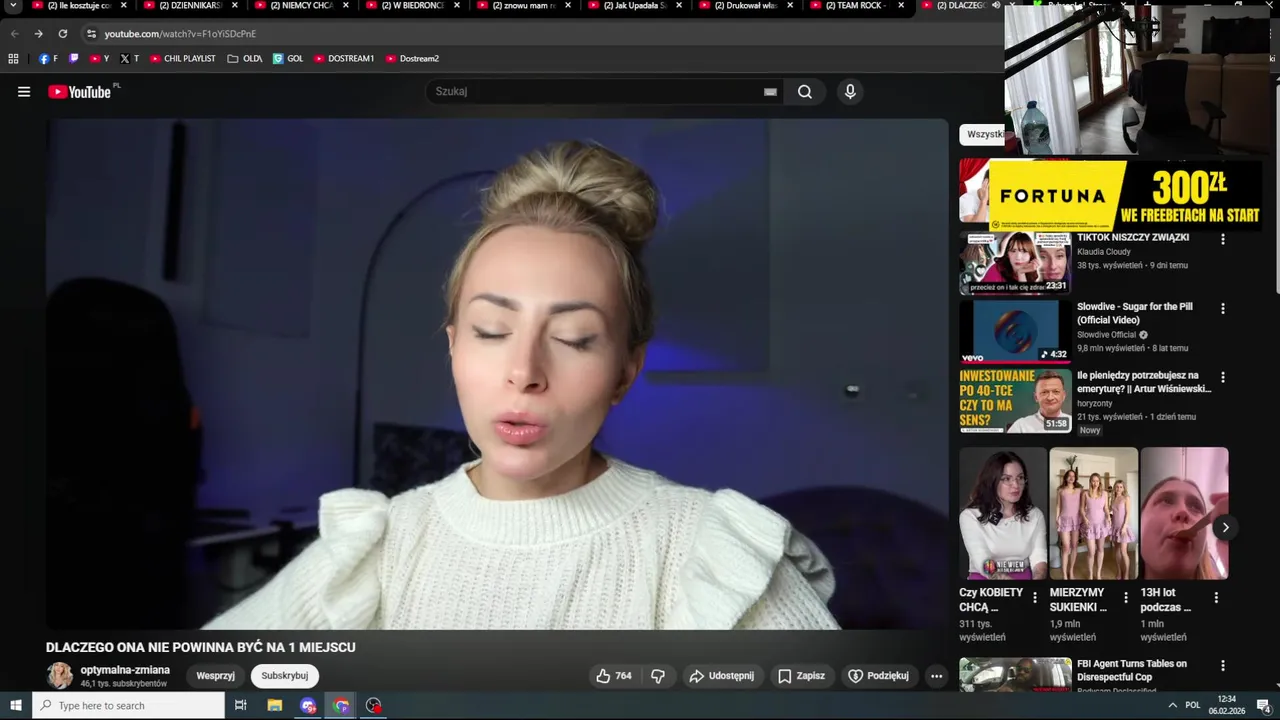1280x720 pixels.
Task: Open options for FBI Agent video
Action: coord(1222,666)
